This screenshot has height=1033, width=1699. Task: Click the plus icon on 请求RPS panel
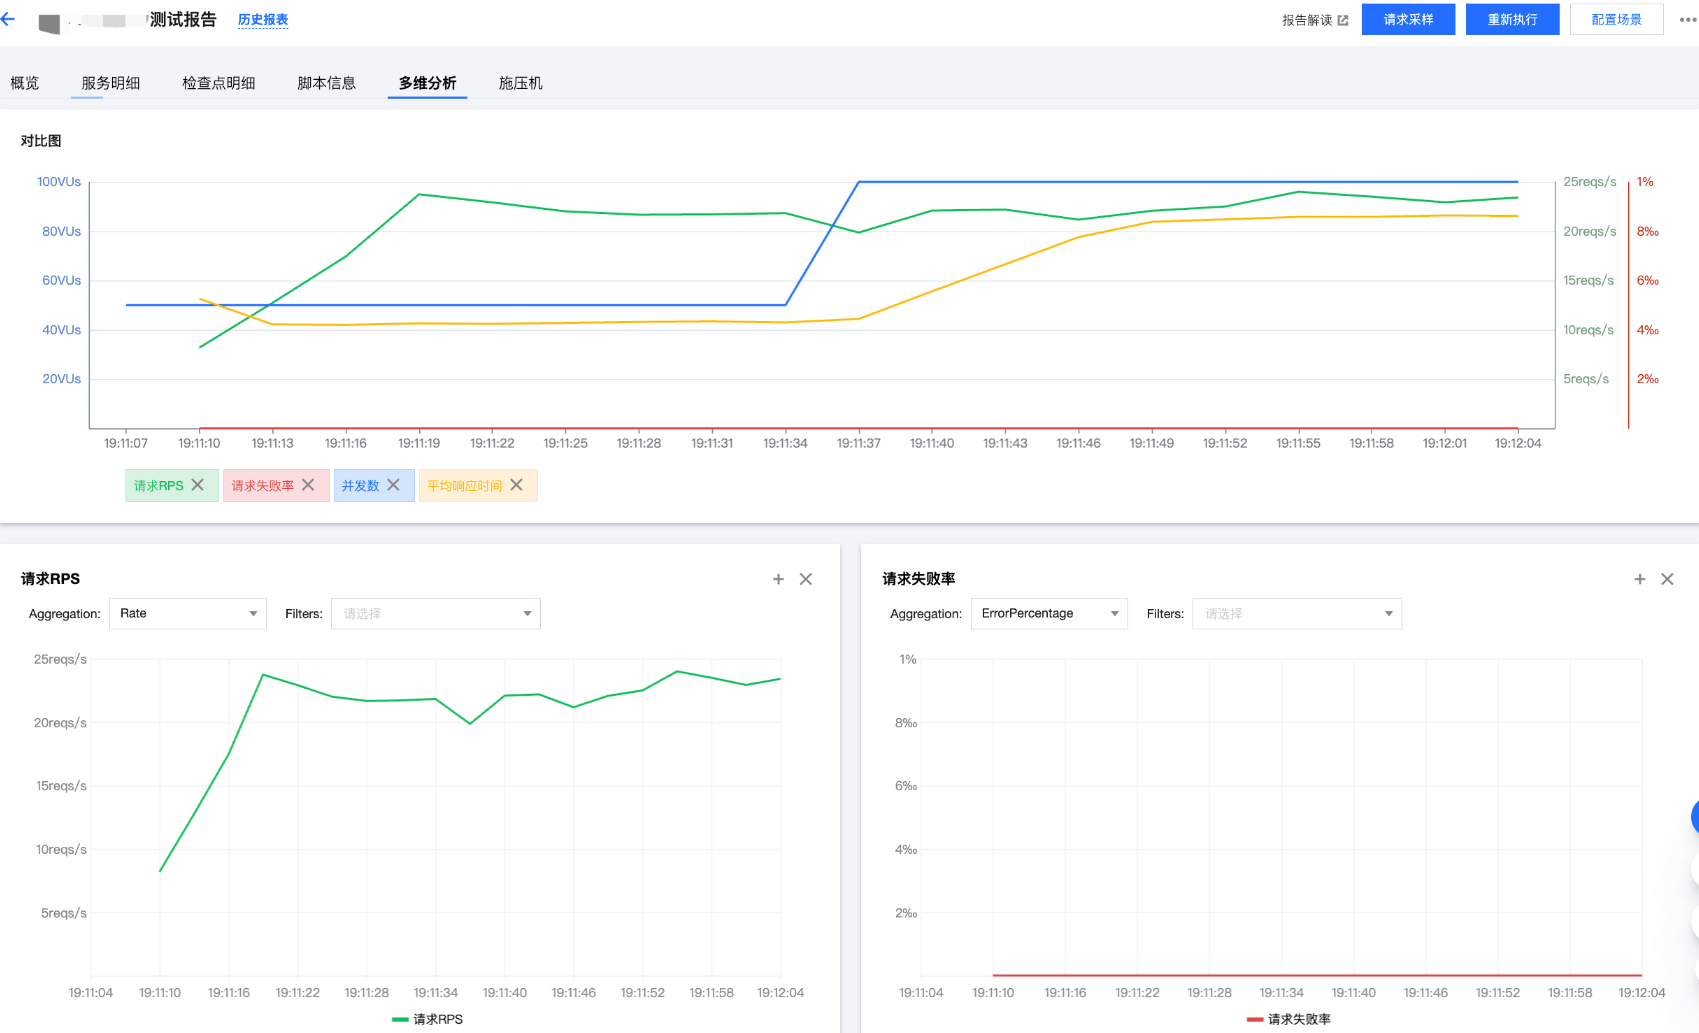[778, 579]
